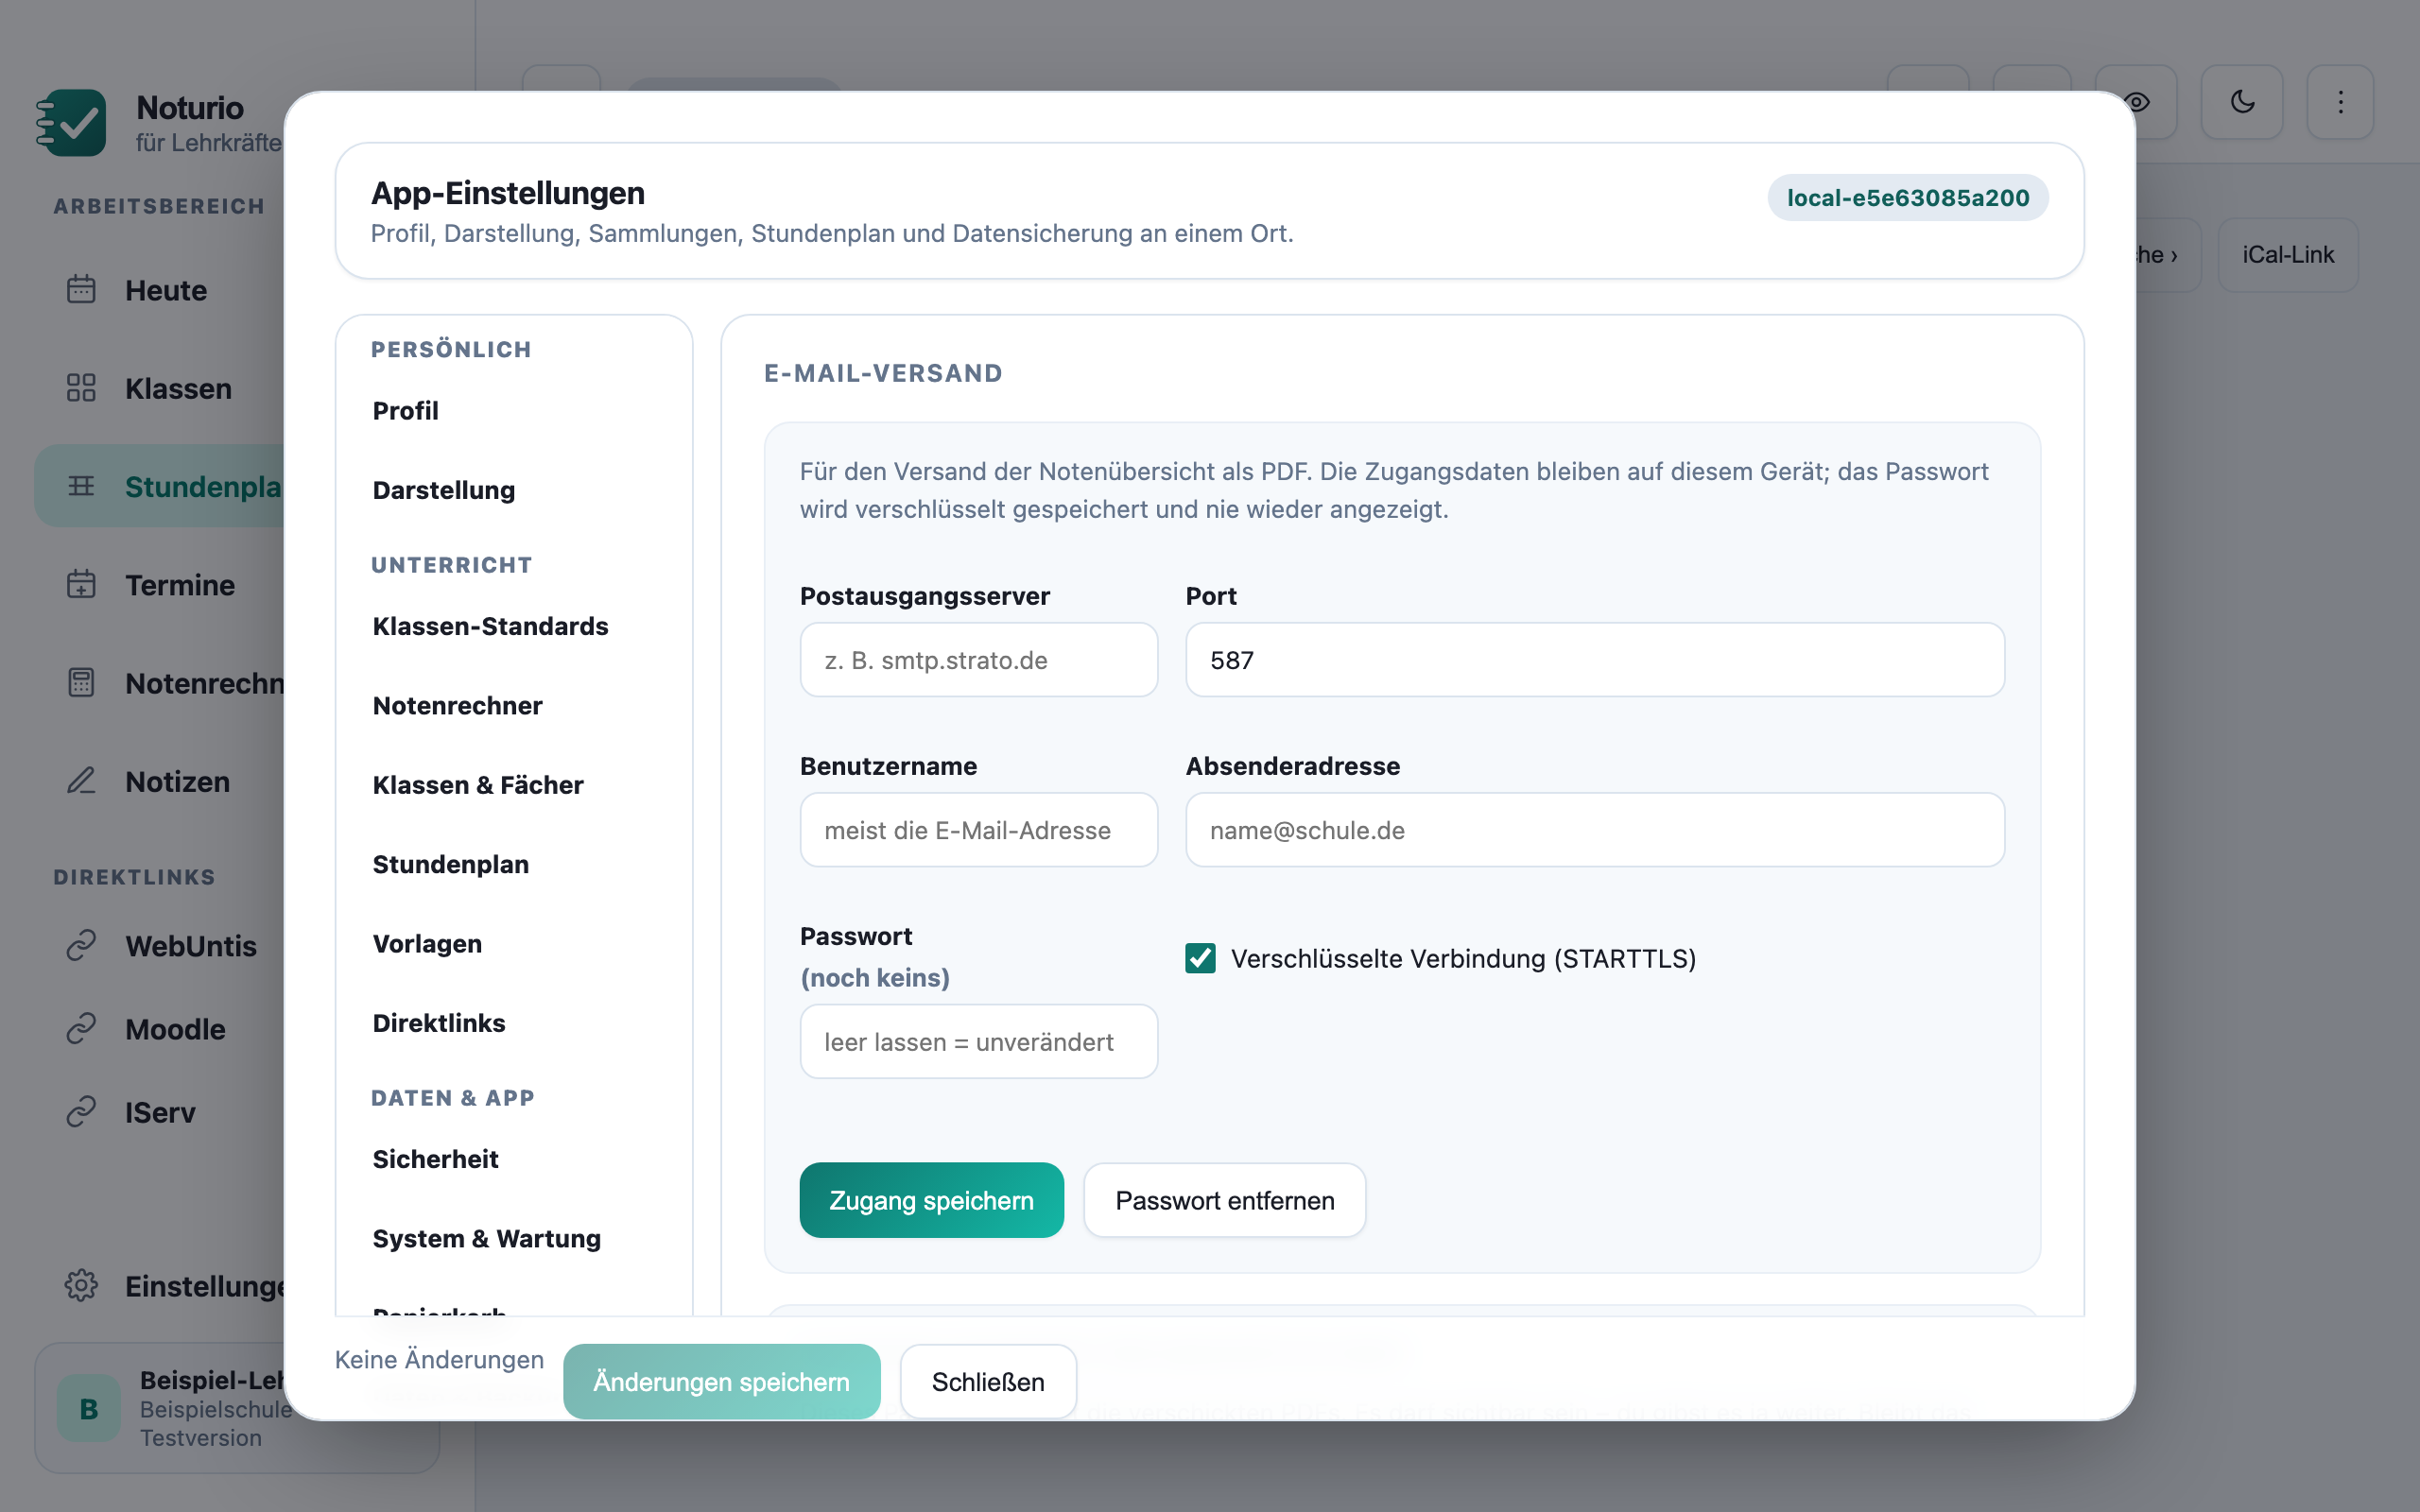Click the Klassen grid icon in sidebar
The image size is (2420, 1512).
click(81, 388)
